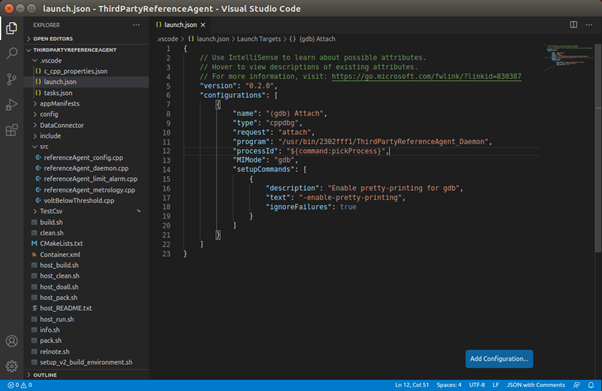Open Container.xml file
The image size is (602, 391).
coord(86,255)
